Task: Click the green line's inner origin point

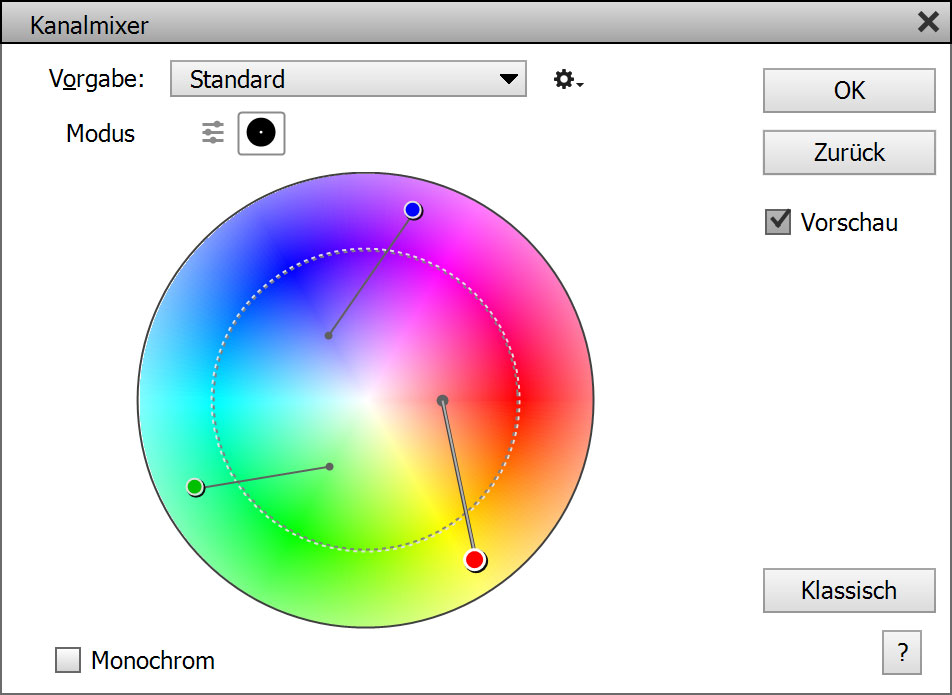Action: coord(330,466)
